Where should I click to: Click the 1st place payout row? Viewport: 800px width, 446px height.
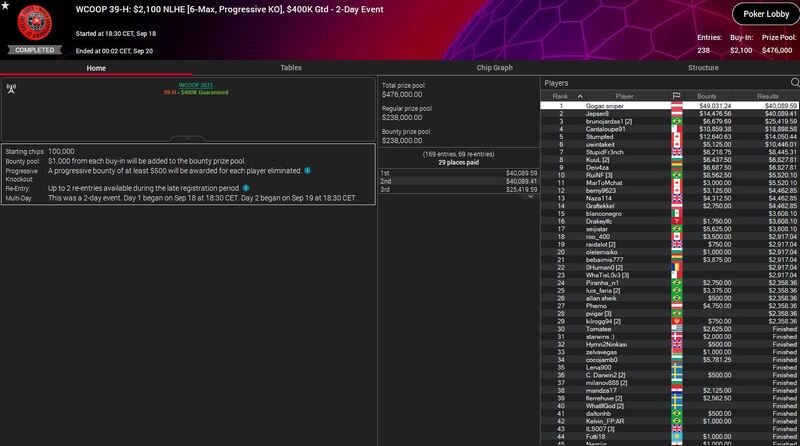(459, 174)
